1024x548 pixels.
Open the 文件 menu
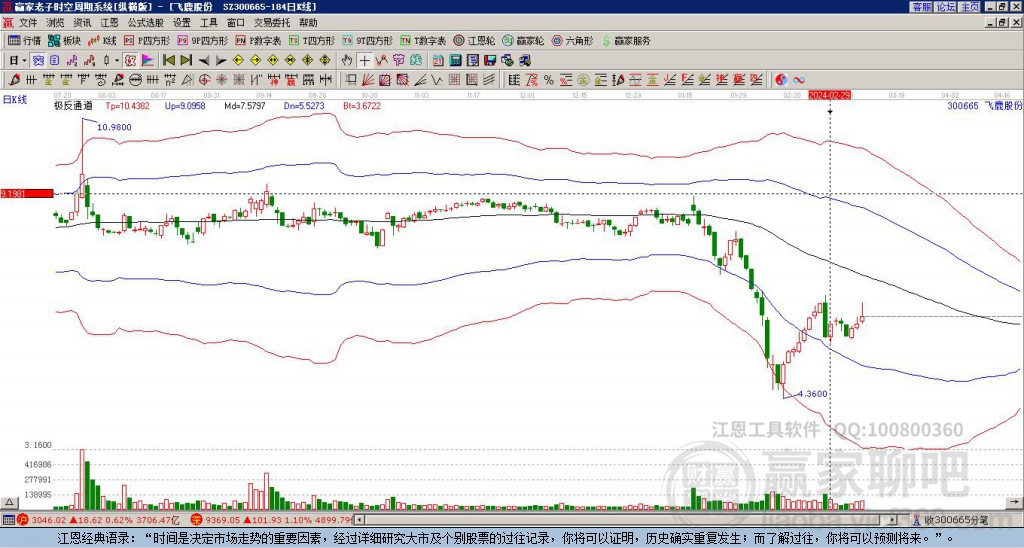tap(28, 23)
